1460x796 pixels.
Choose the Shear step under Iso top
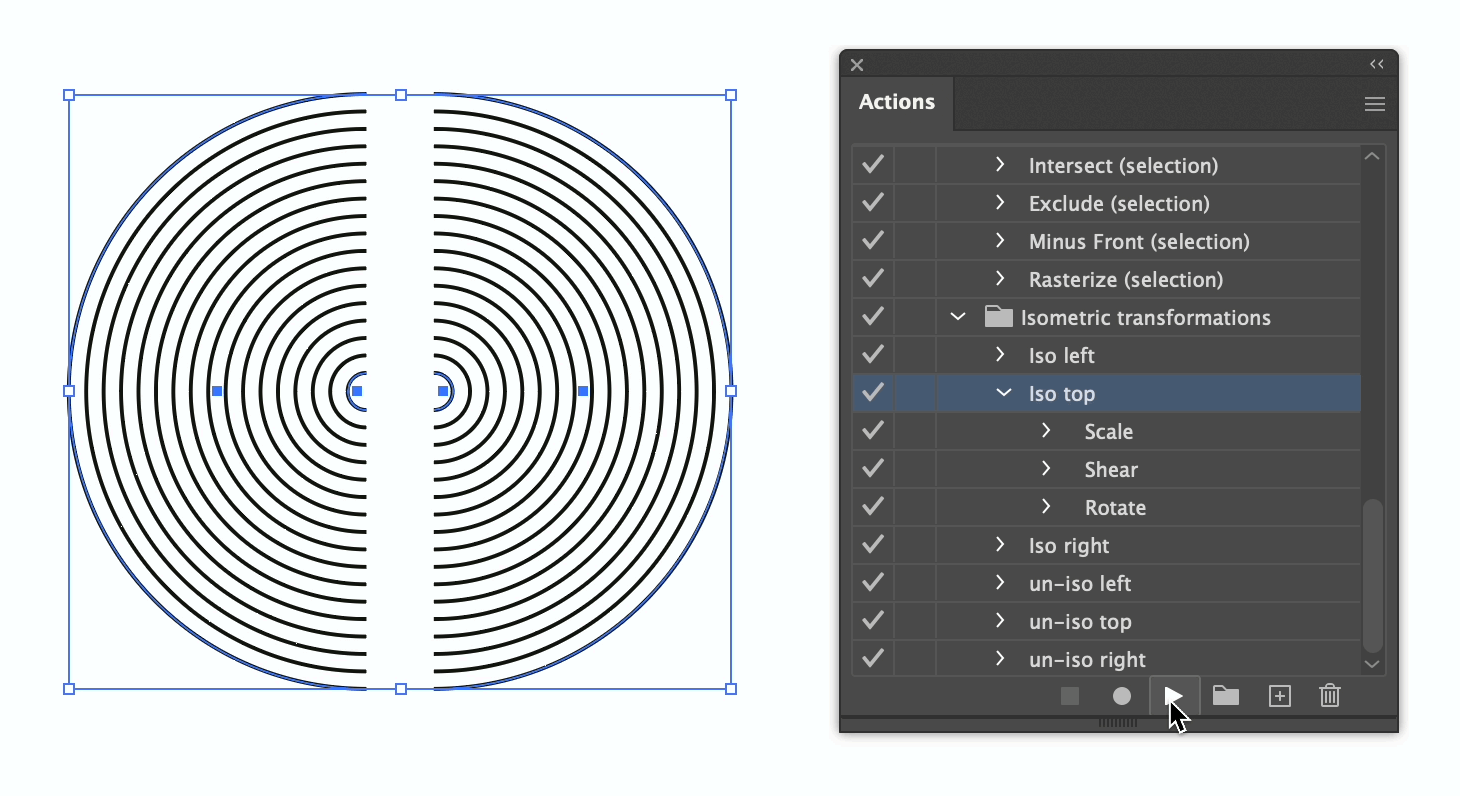pos(1110,468)
